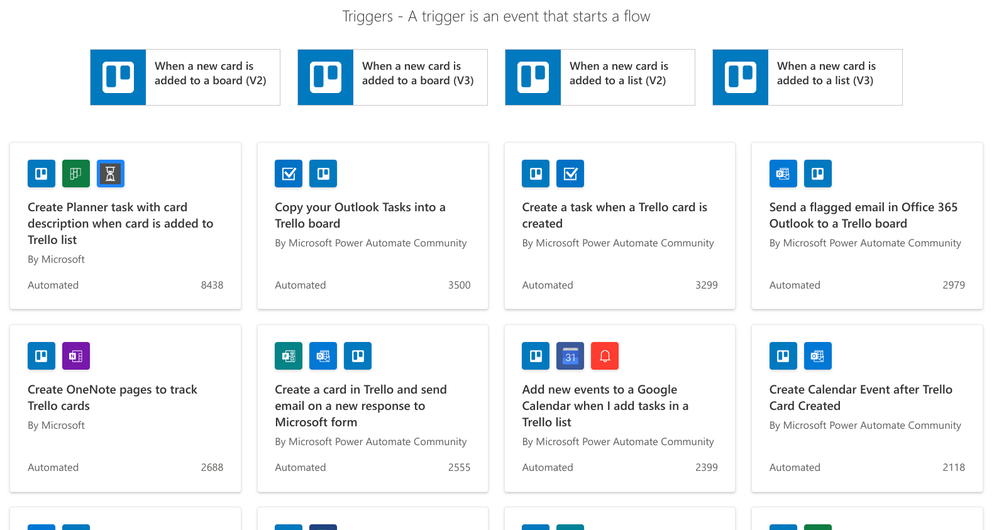Click checkmark tasks icon in Create a task when Trello card created
999x530 pixels.
pos(570,173)
